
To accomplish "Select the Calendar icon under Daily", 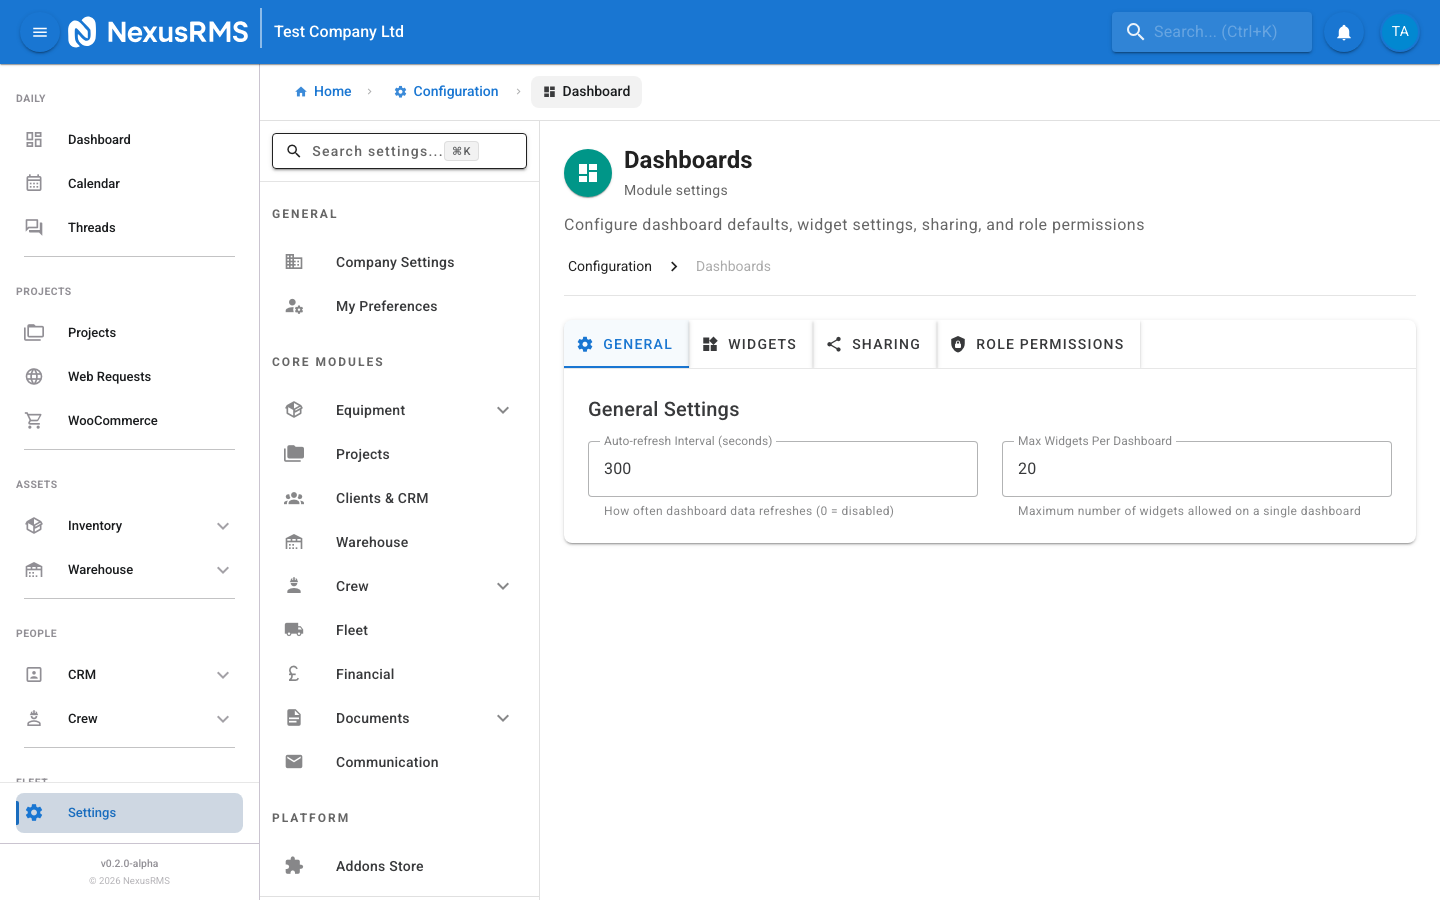I will tap(35, 183).
